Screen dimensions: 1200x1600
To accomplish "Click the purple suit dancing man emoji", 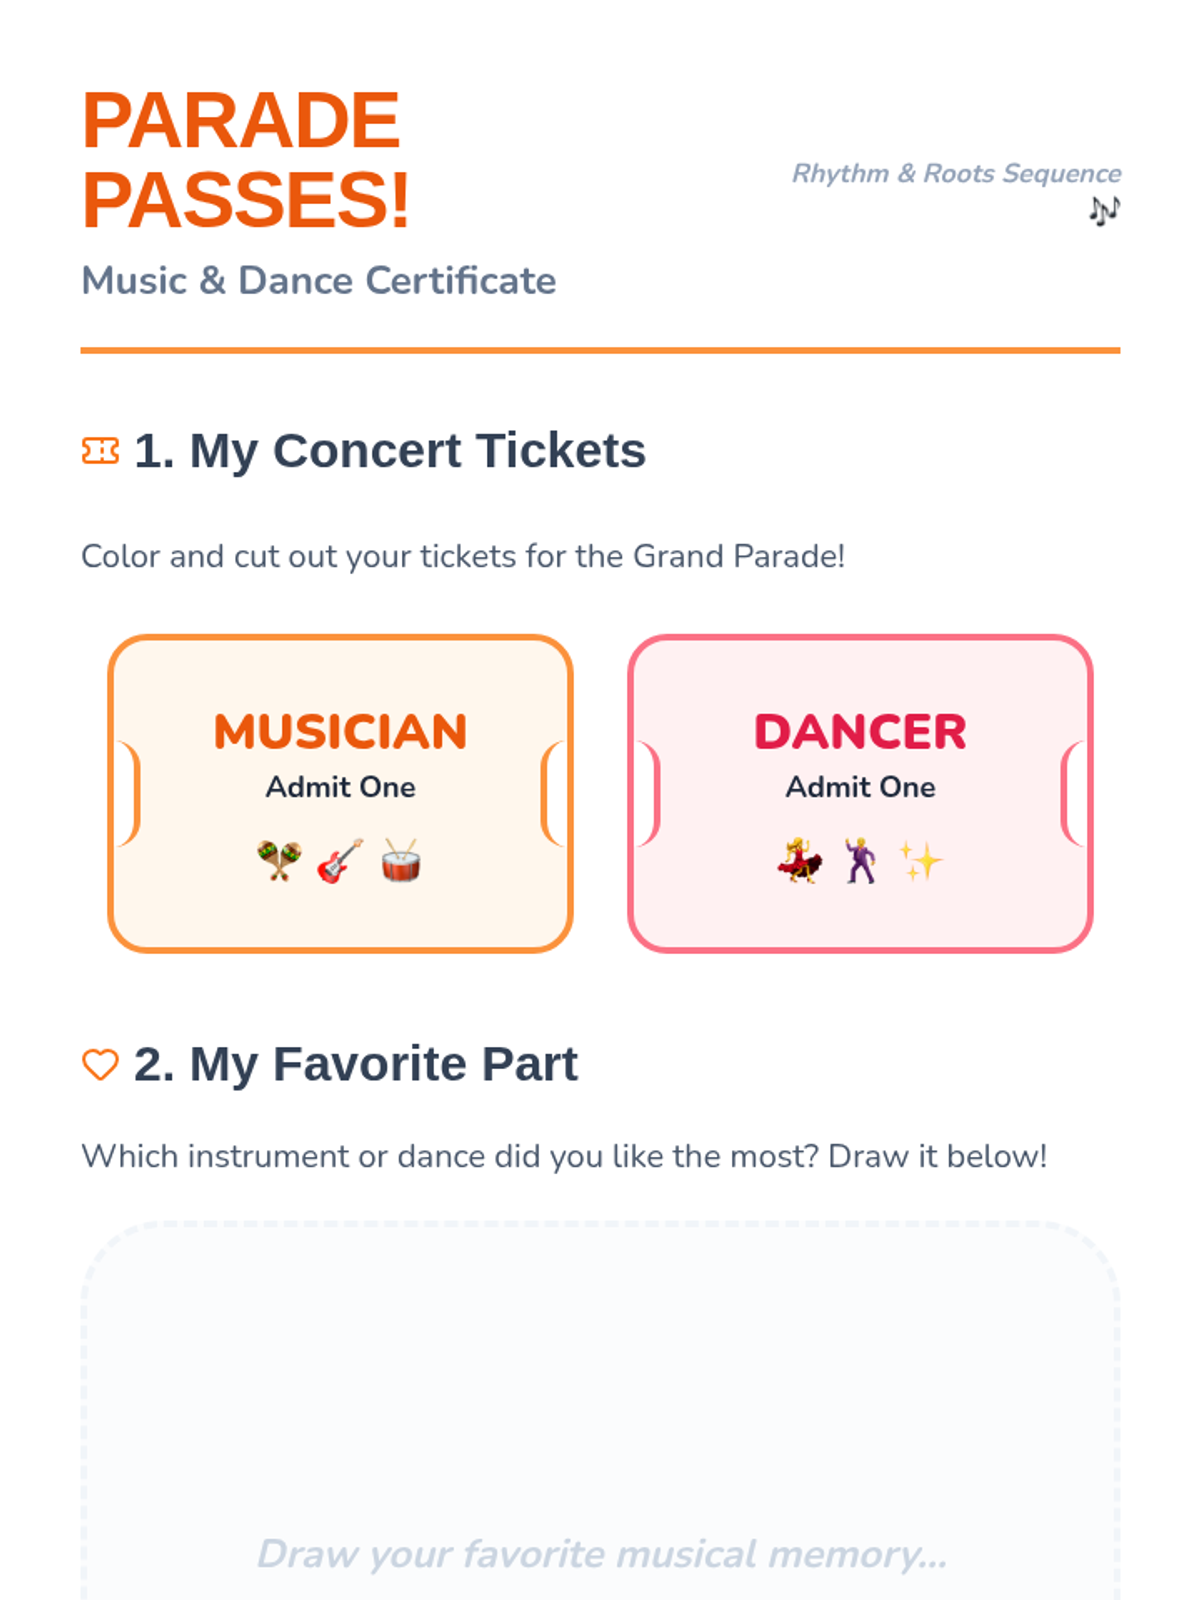I will pyautogui.click(x=860, y=860).
